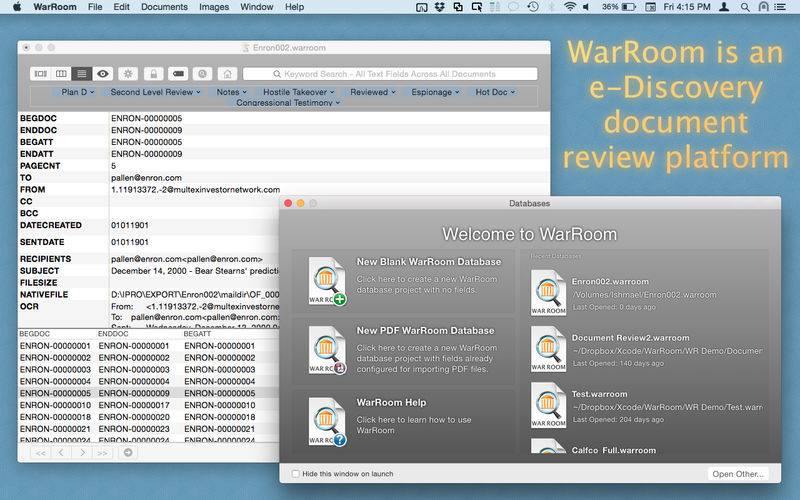Click the Wi-Fi status icon

pos(570,7)
